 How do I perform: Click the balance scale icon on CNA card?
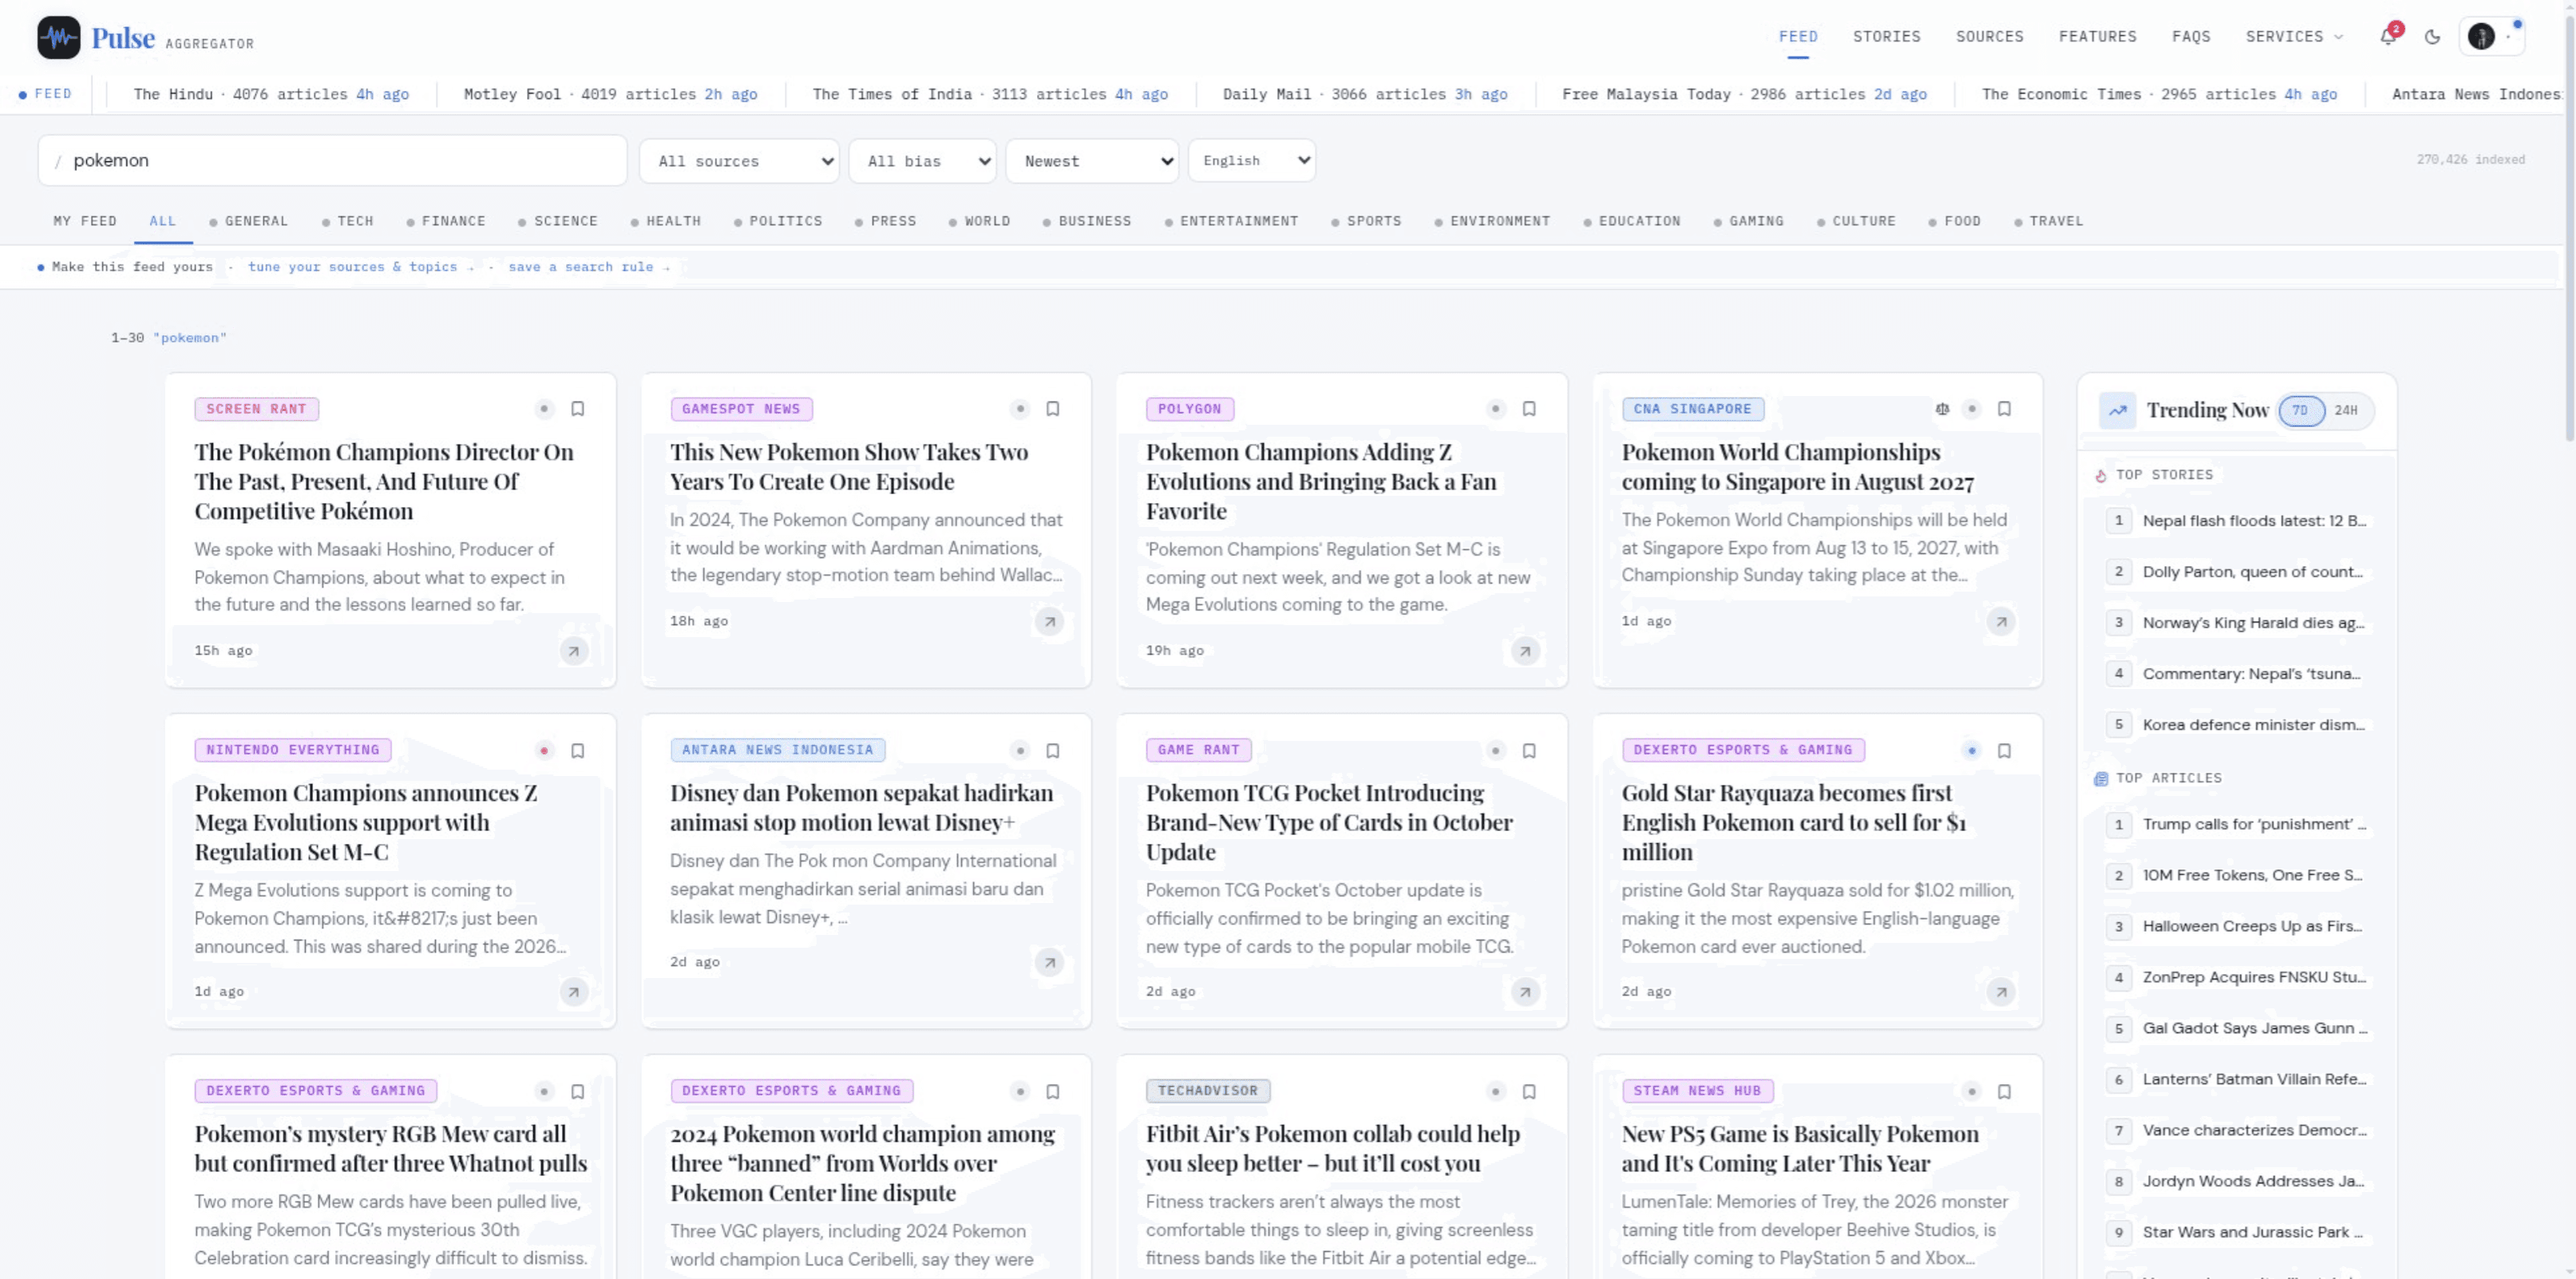[1942, 409]
